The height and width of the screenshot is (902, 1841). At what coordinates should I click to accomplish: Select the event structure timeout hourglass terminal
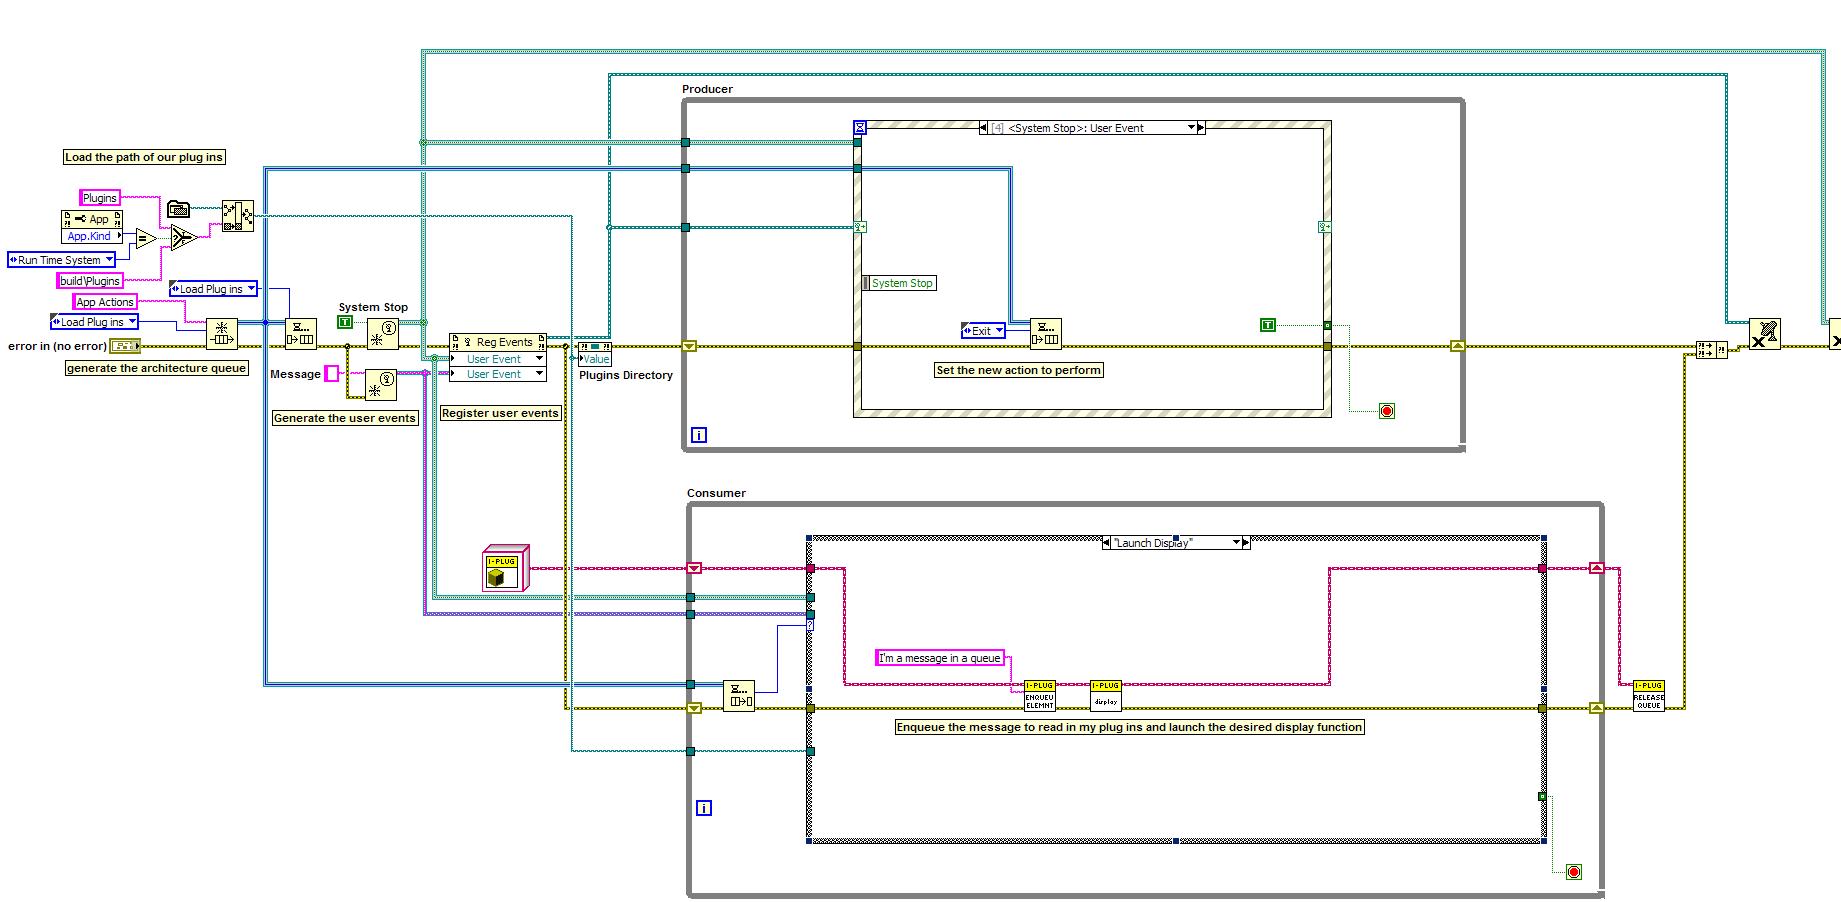click(860, 128)
